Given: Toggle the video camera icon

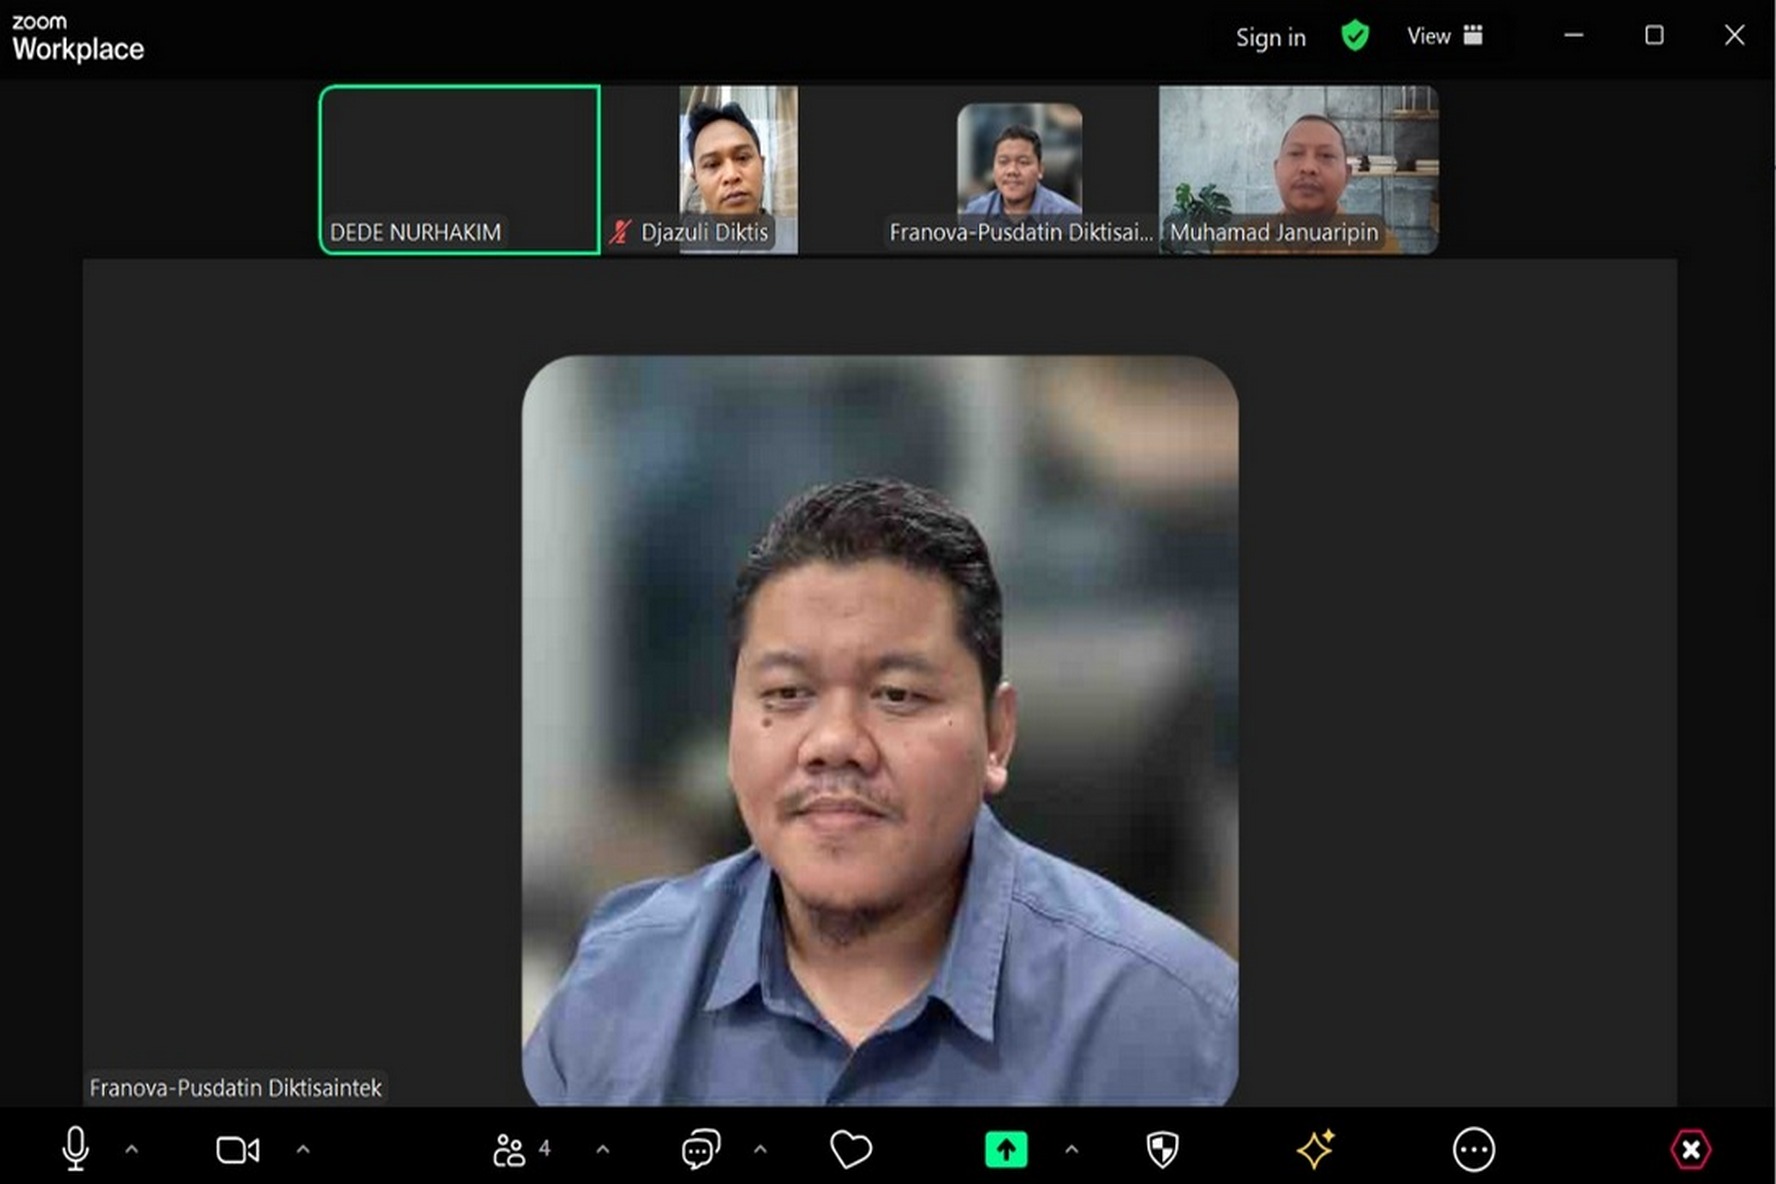Looking at the screenshot, I should coord(238,1150).
